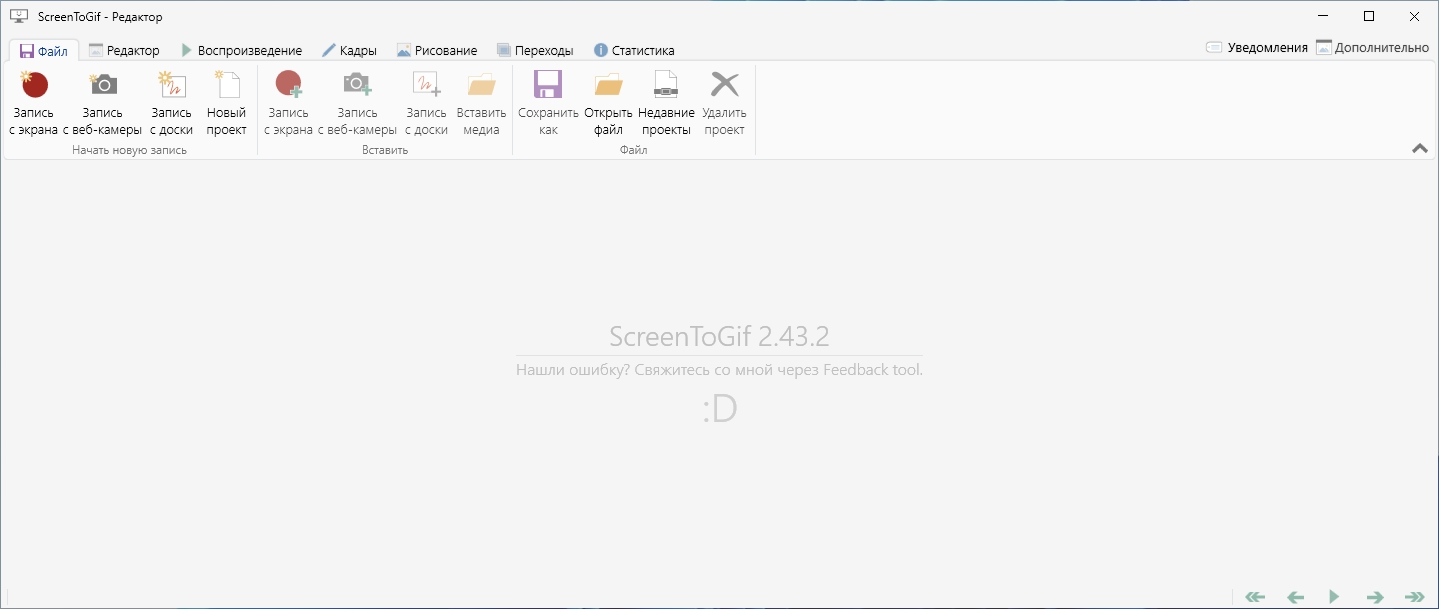Image resolution: width=1439 pixels, height=609 pixels.
Task: Go to previous frame arrow
Action: coord(1295,597)
